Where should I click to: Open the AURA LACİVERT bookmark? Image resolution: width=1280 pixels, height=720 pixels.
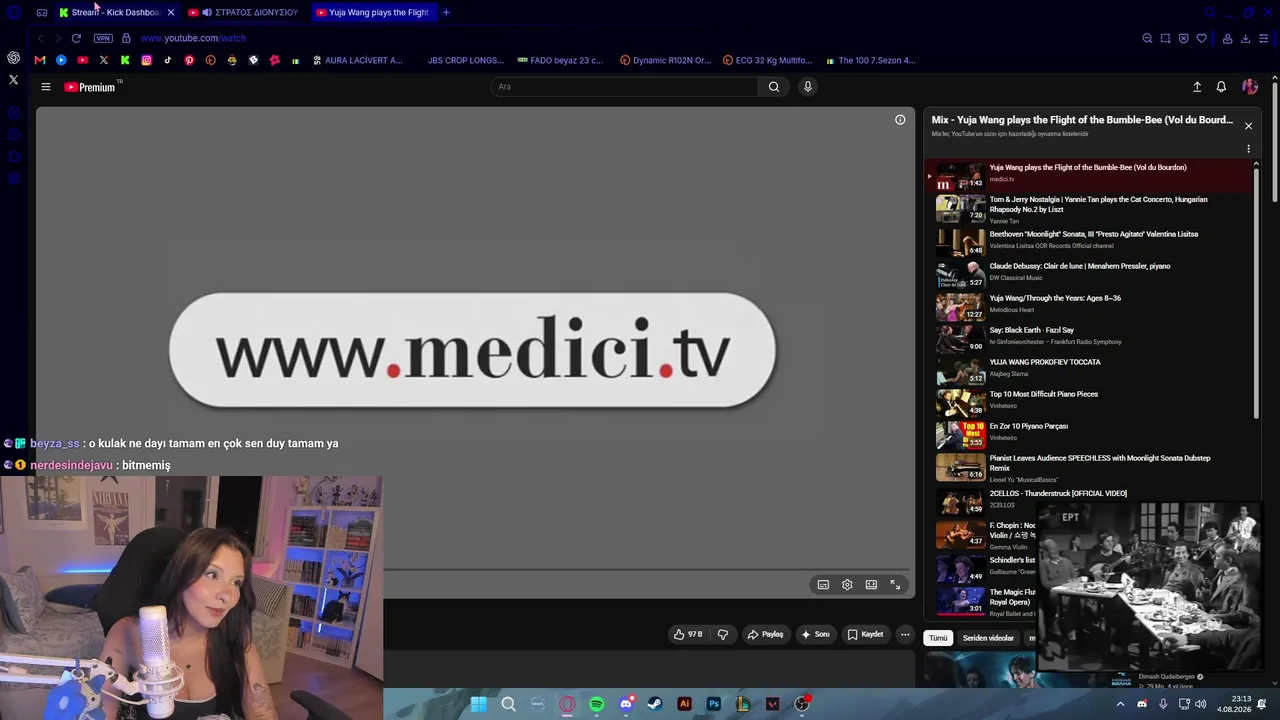[x=357, y=60]
